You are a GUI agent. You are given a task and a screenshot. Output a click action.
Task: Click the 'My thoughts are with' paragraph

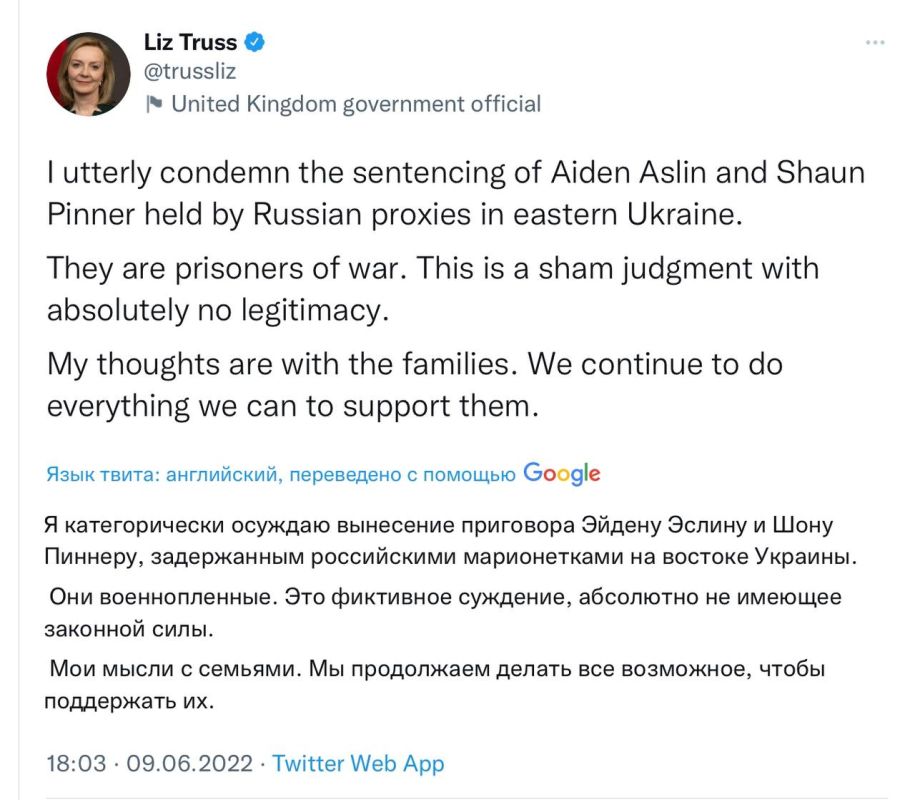[407, 384]
